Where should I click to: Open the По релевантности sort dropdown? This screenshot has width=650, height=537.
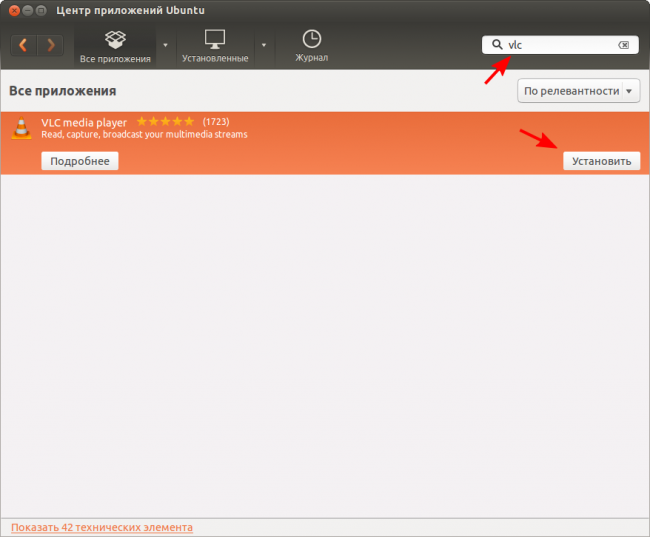pos(579,91)
